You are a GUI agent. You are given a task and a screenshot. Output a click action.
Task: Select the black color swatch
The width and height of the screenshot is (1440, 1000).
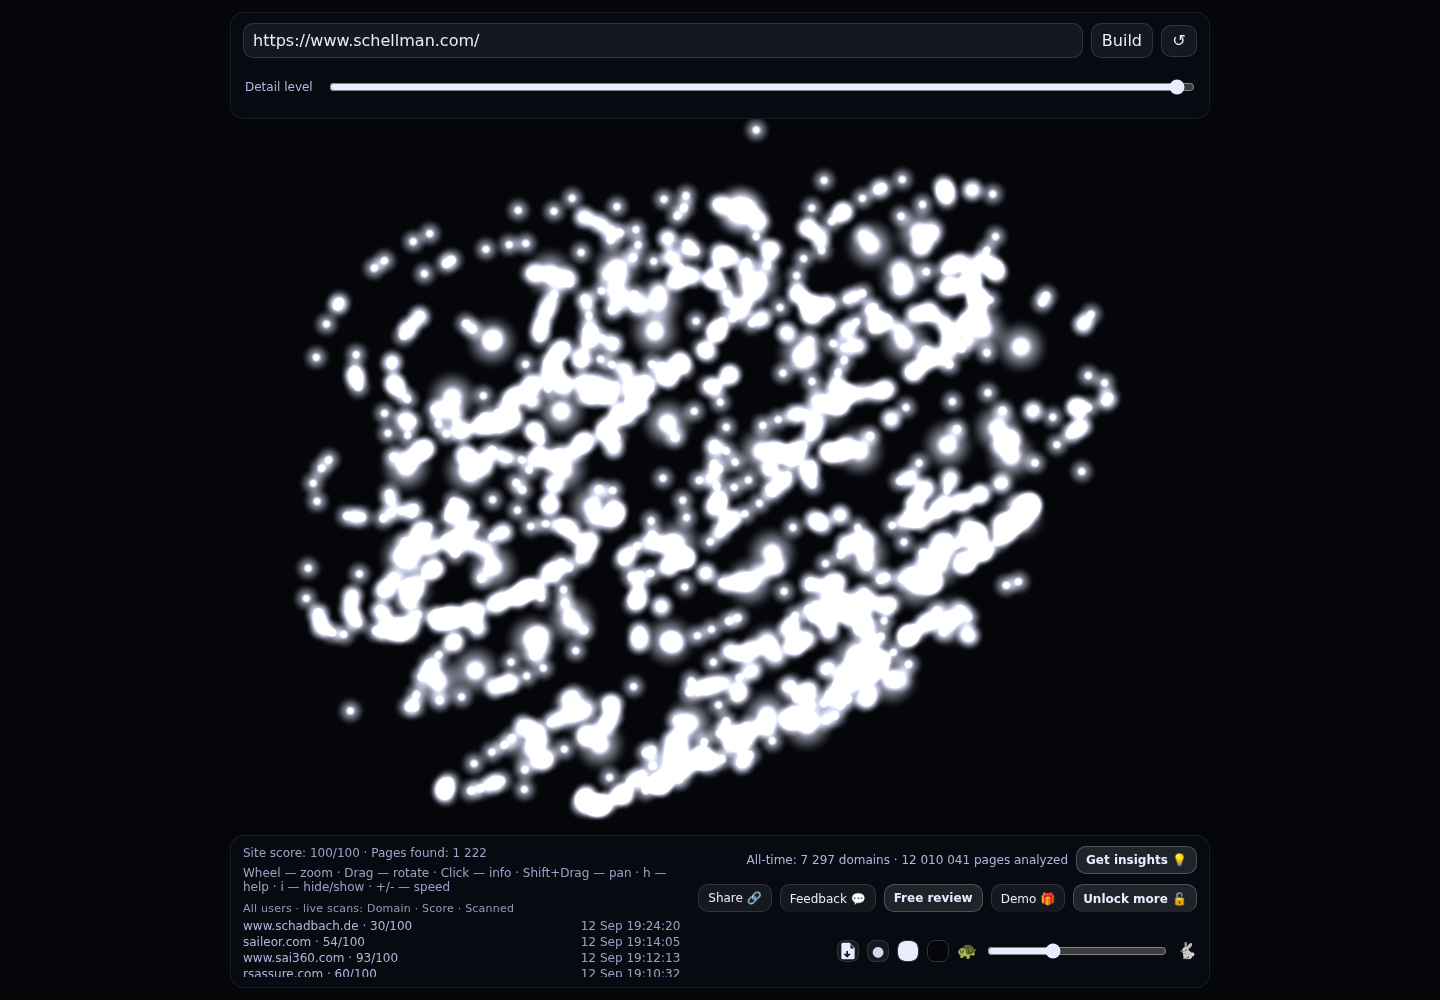click(938, 951)
